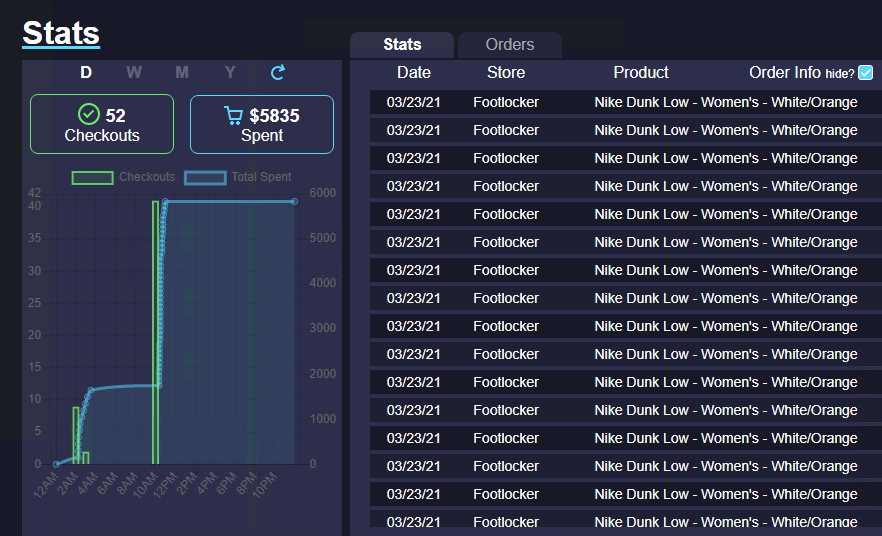882x536 pixels.
Task: Click the Stats page heading
Action: coord(61,33)
